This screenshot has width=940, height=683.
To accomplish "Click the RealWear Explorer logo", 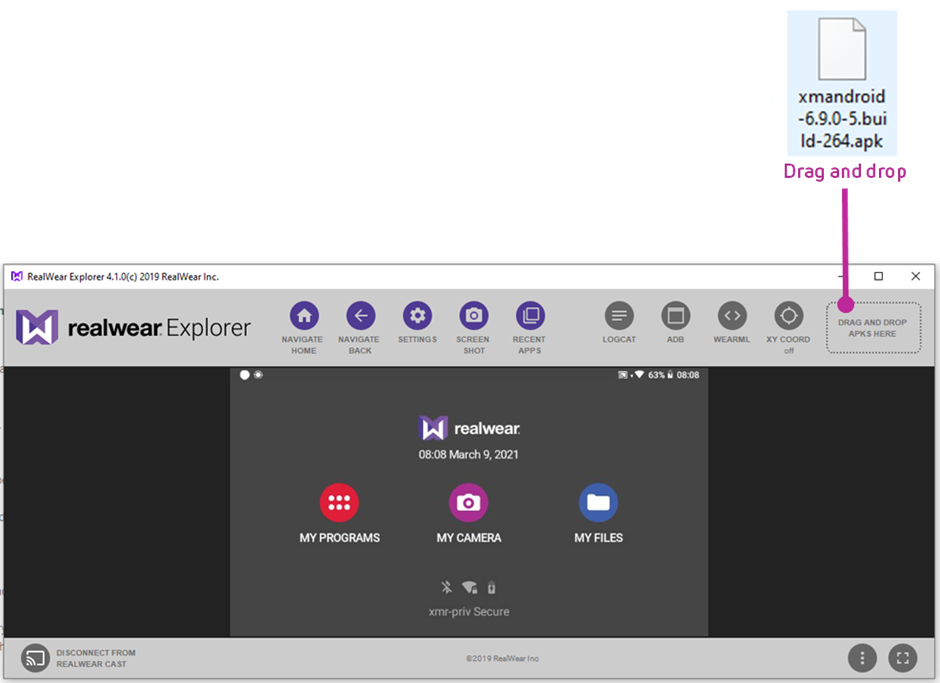I will [x=133, y=328].
